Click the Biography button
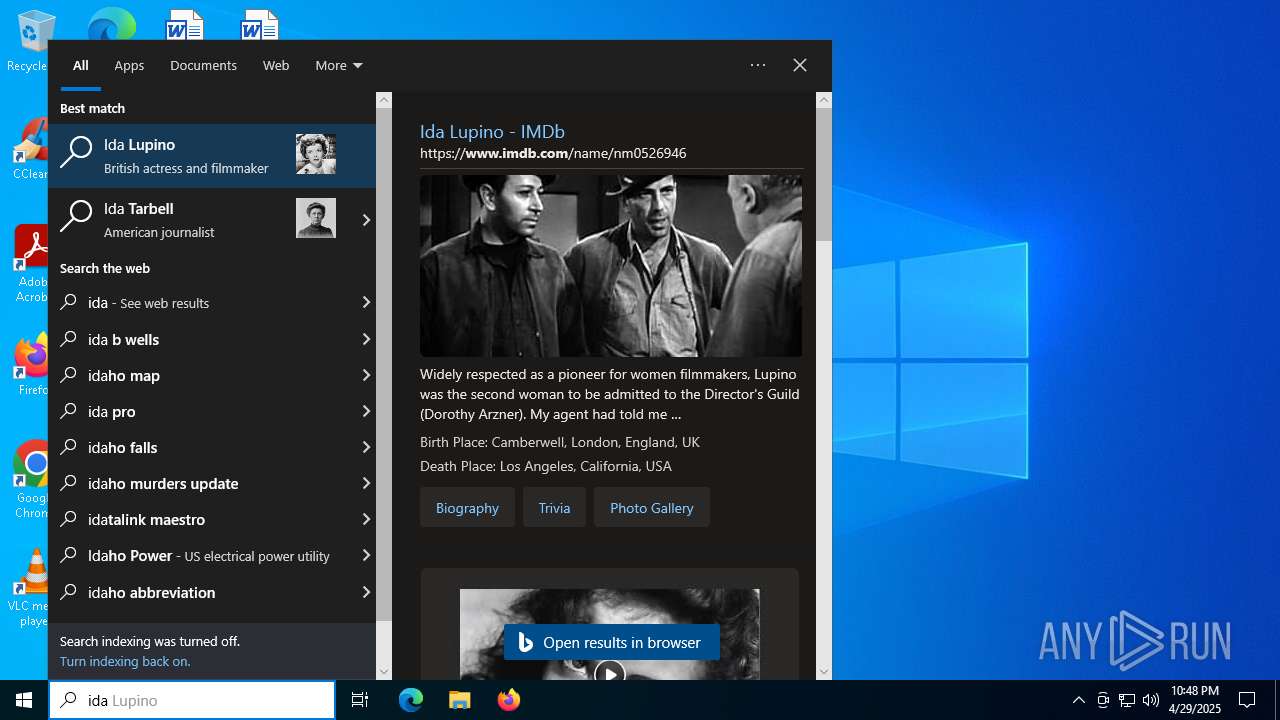The width and height of the screenshot is (1280, 720). point(467,507)
